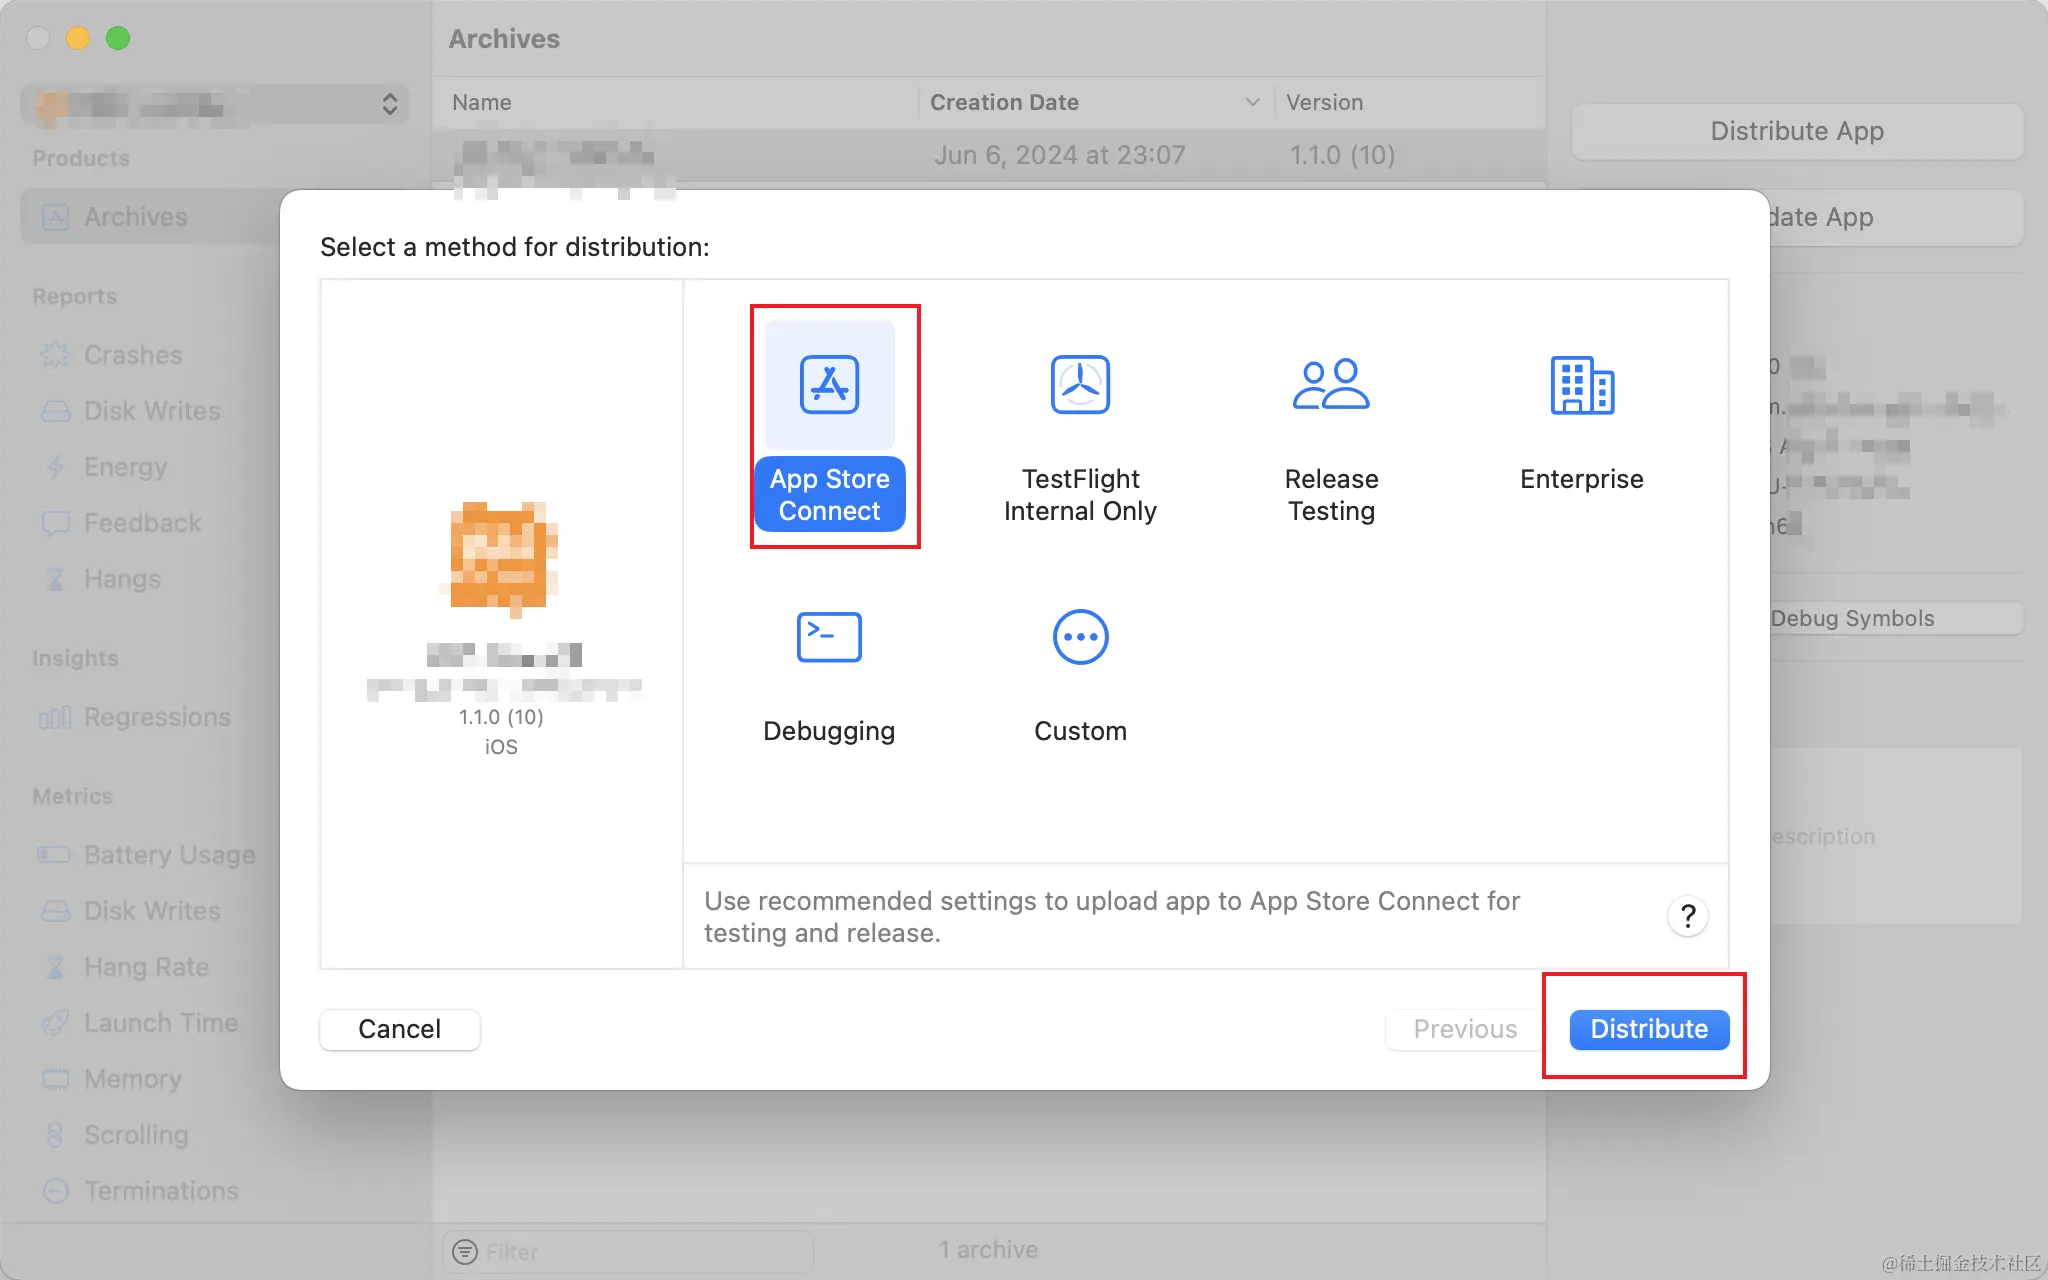Click the Version column header
Screen dimensions: 2048x1280
[x=1324, y=102]
